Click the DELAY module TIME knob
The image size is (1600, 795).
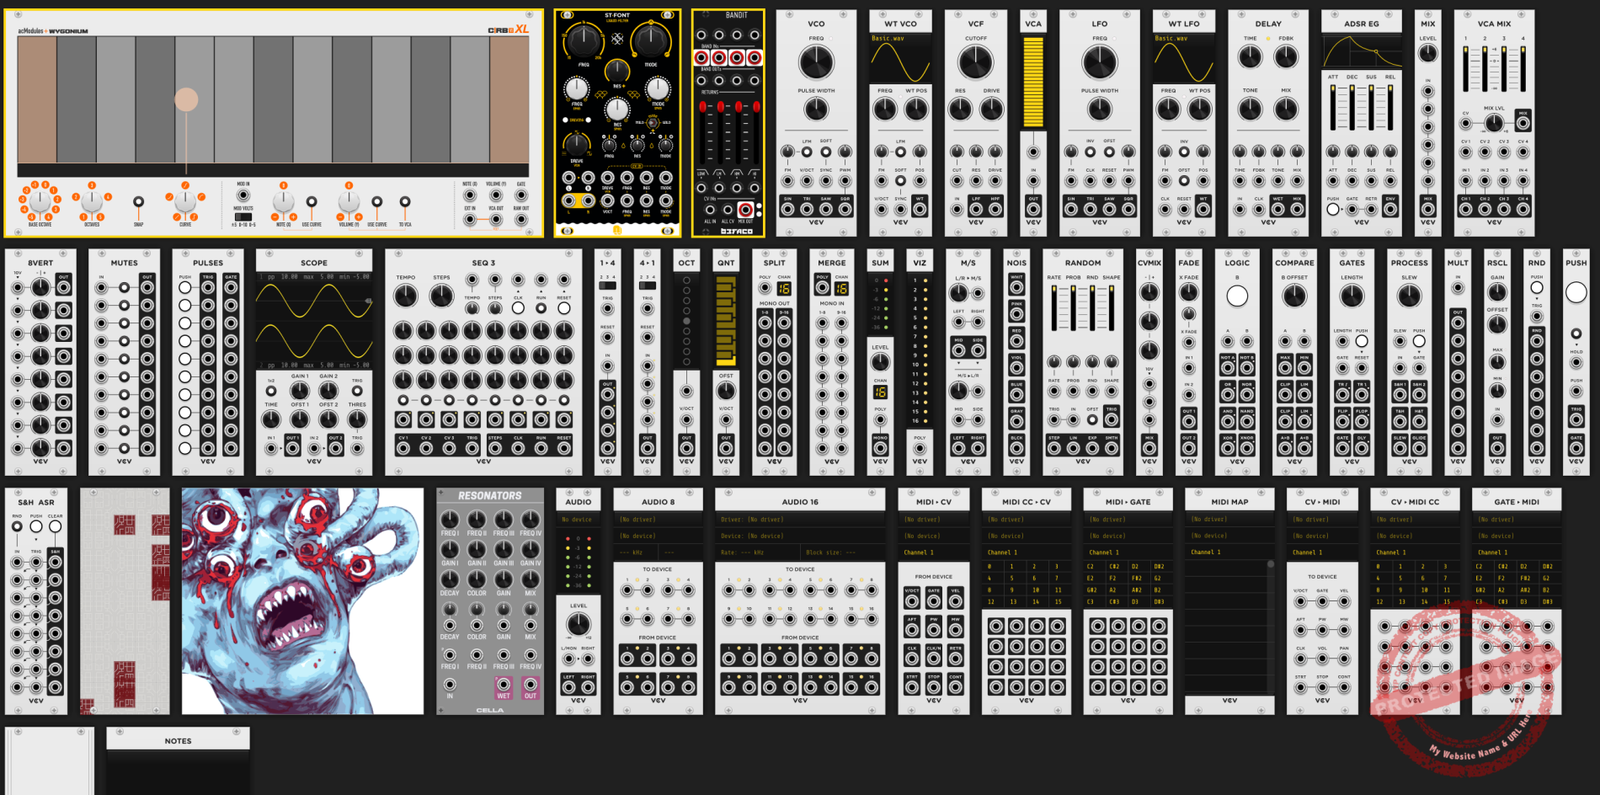coord(1250,57)
